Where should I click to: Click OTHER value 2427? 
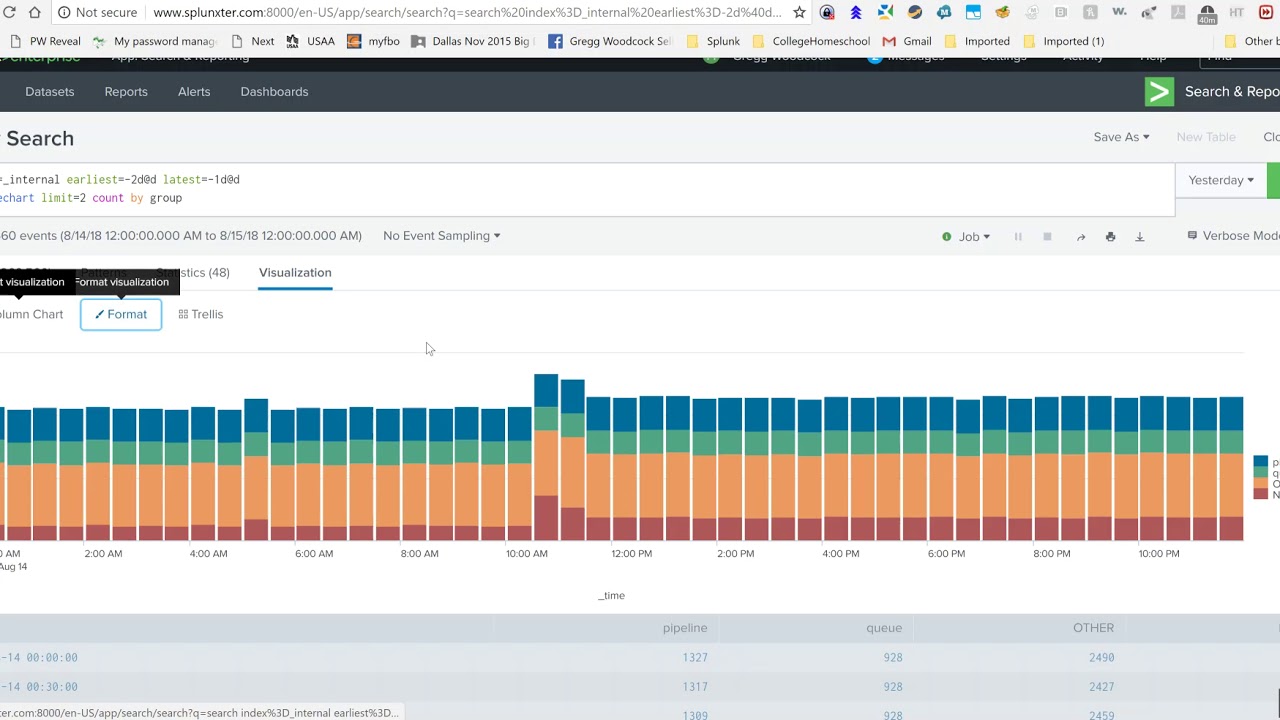pyautogui.click(x=1102, y=687)
